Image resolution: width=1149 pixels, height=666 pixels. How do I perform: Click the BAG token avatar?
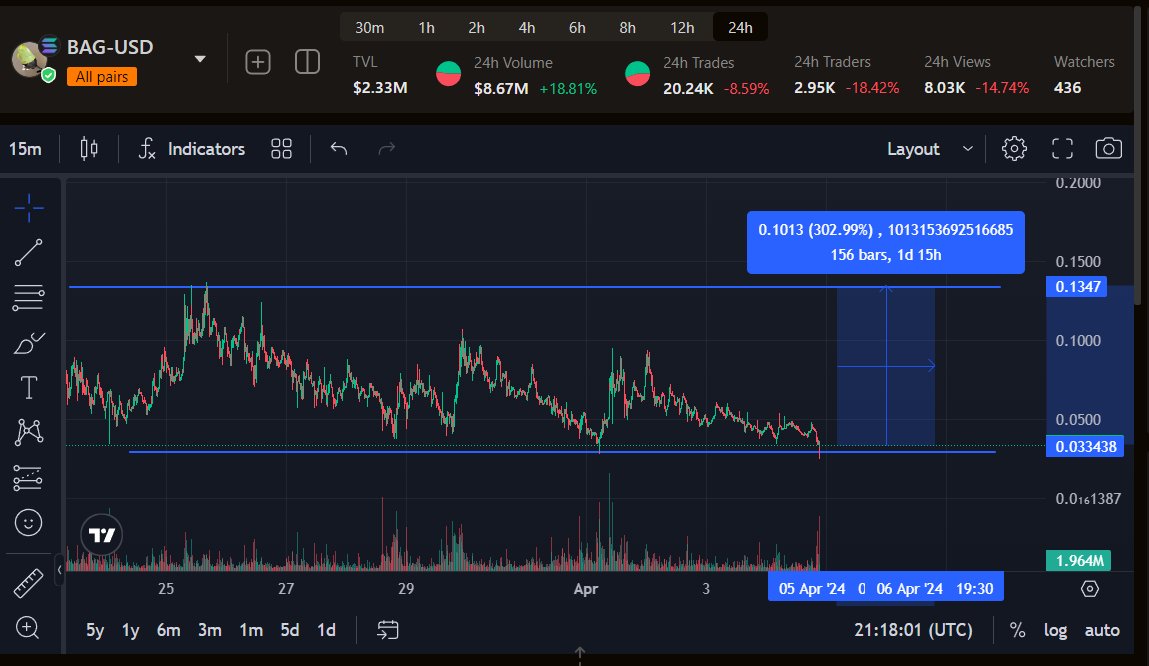[31, 59]
